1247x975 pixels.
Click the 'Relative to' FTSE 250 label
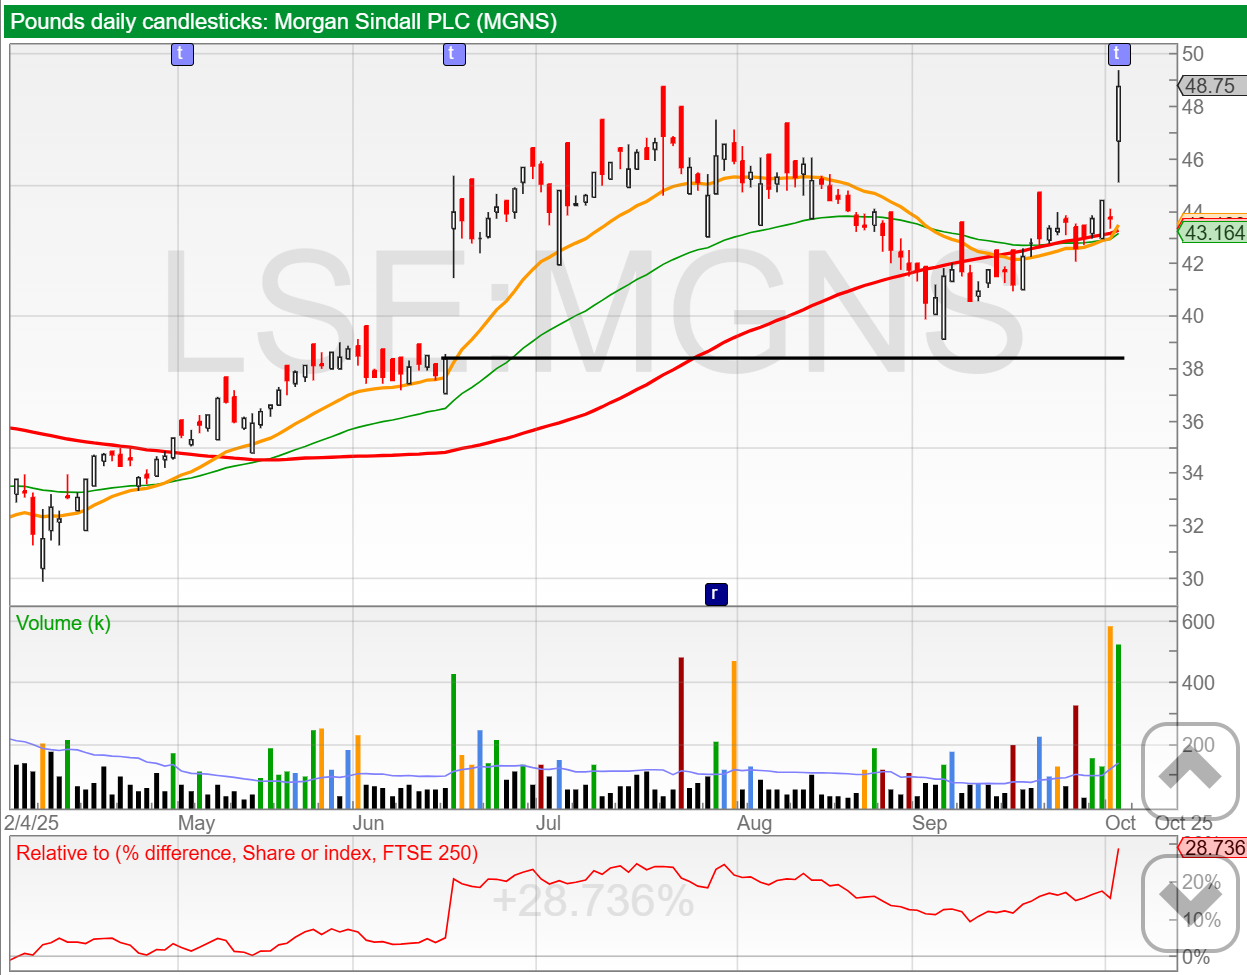click(247, 853)
